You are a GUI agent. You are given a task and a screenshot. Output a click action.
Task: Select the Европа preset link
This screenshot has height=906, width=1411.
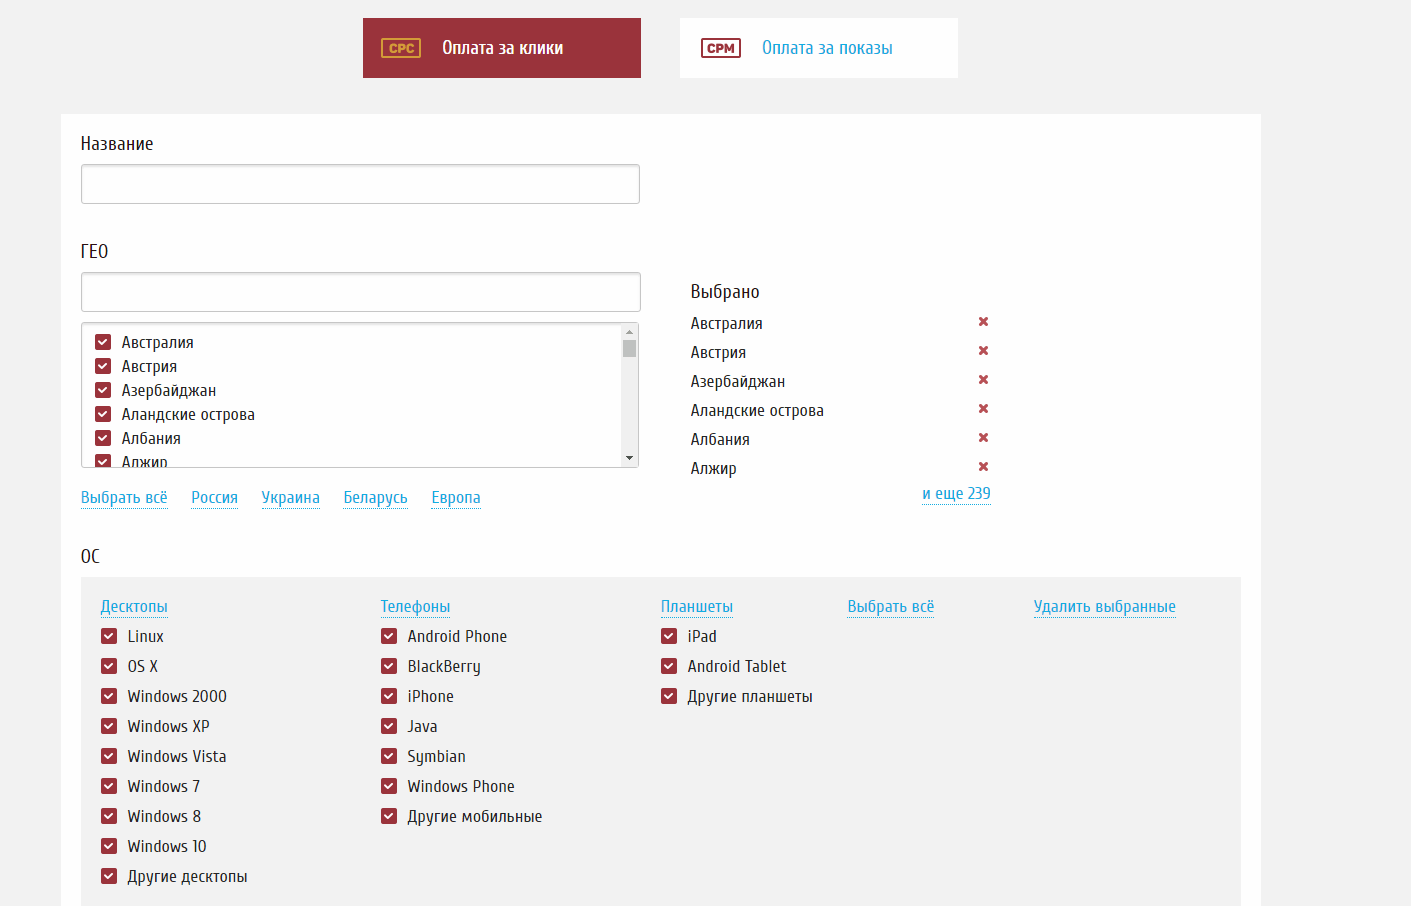456,498
